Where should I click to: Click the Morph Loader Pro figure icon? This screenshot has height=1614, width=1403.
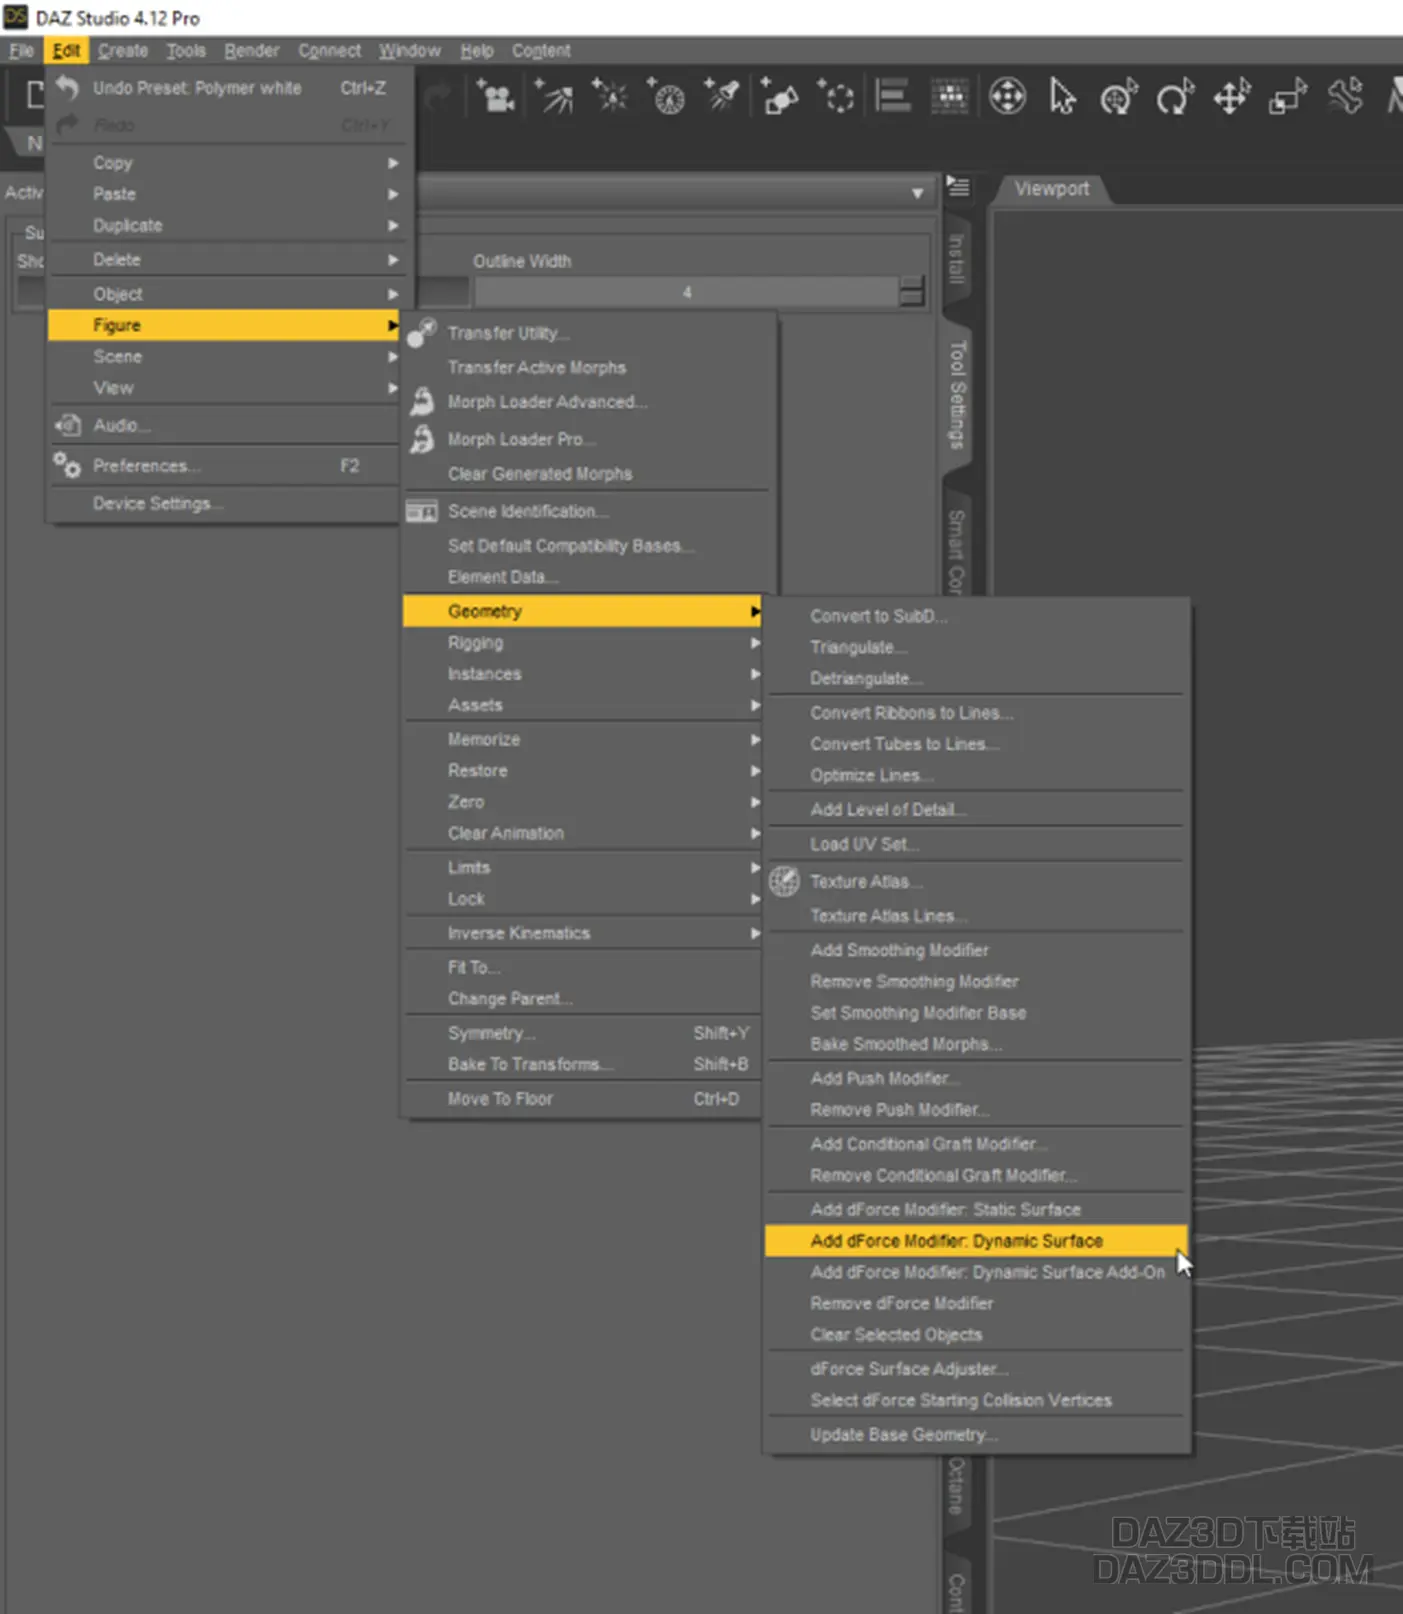422,438
